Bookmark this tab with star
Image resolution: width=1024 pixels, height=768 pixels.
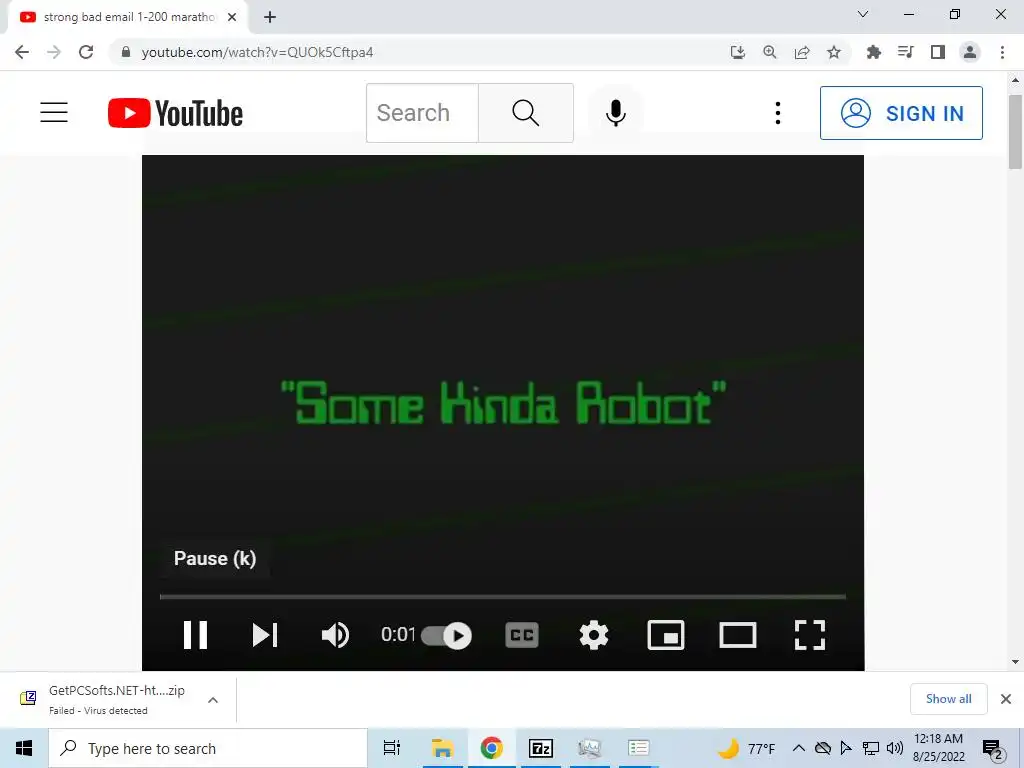point(834,52)
